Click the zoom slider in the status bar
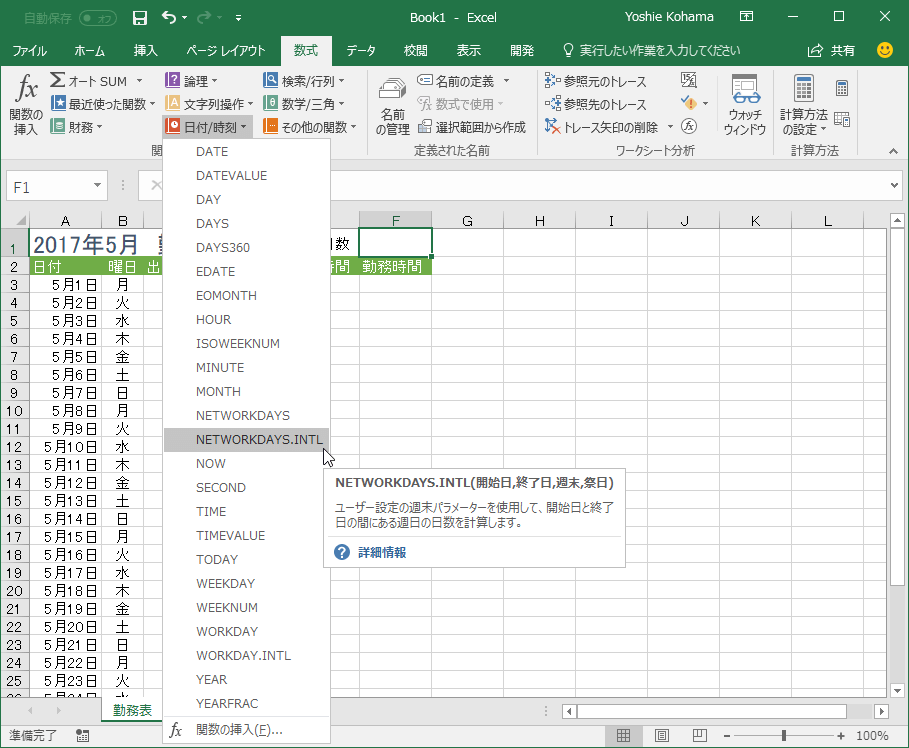 (x=783, y=736)
